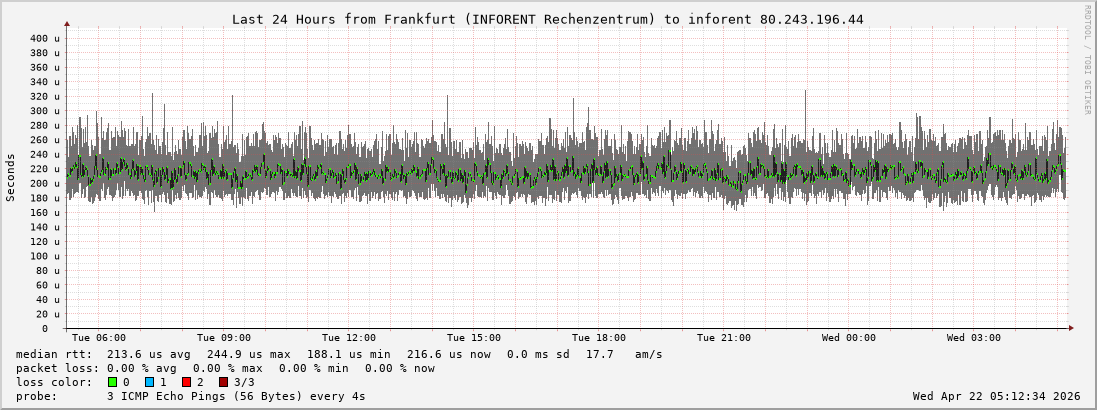The height and width of the screenshot is (410, 1097).
Task: Click the RRDTOOL / TOBI OETIKER watermark
Action: (x=1087, y=59)
